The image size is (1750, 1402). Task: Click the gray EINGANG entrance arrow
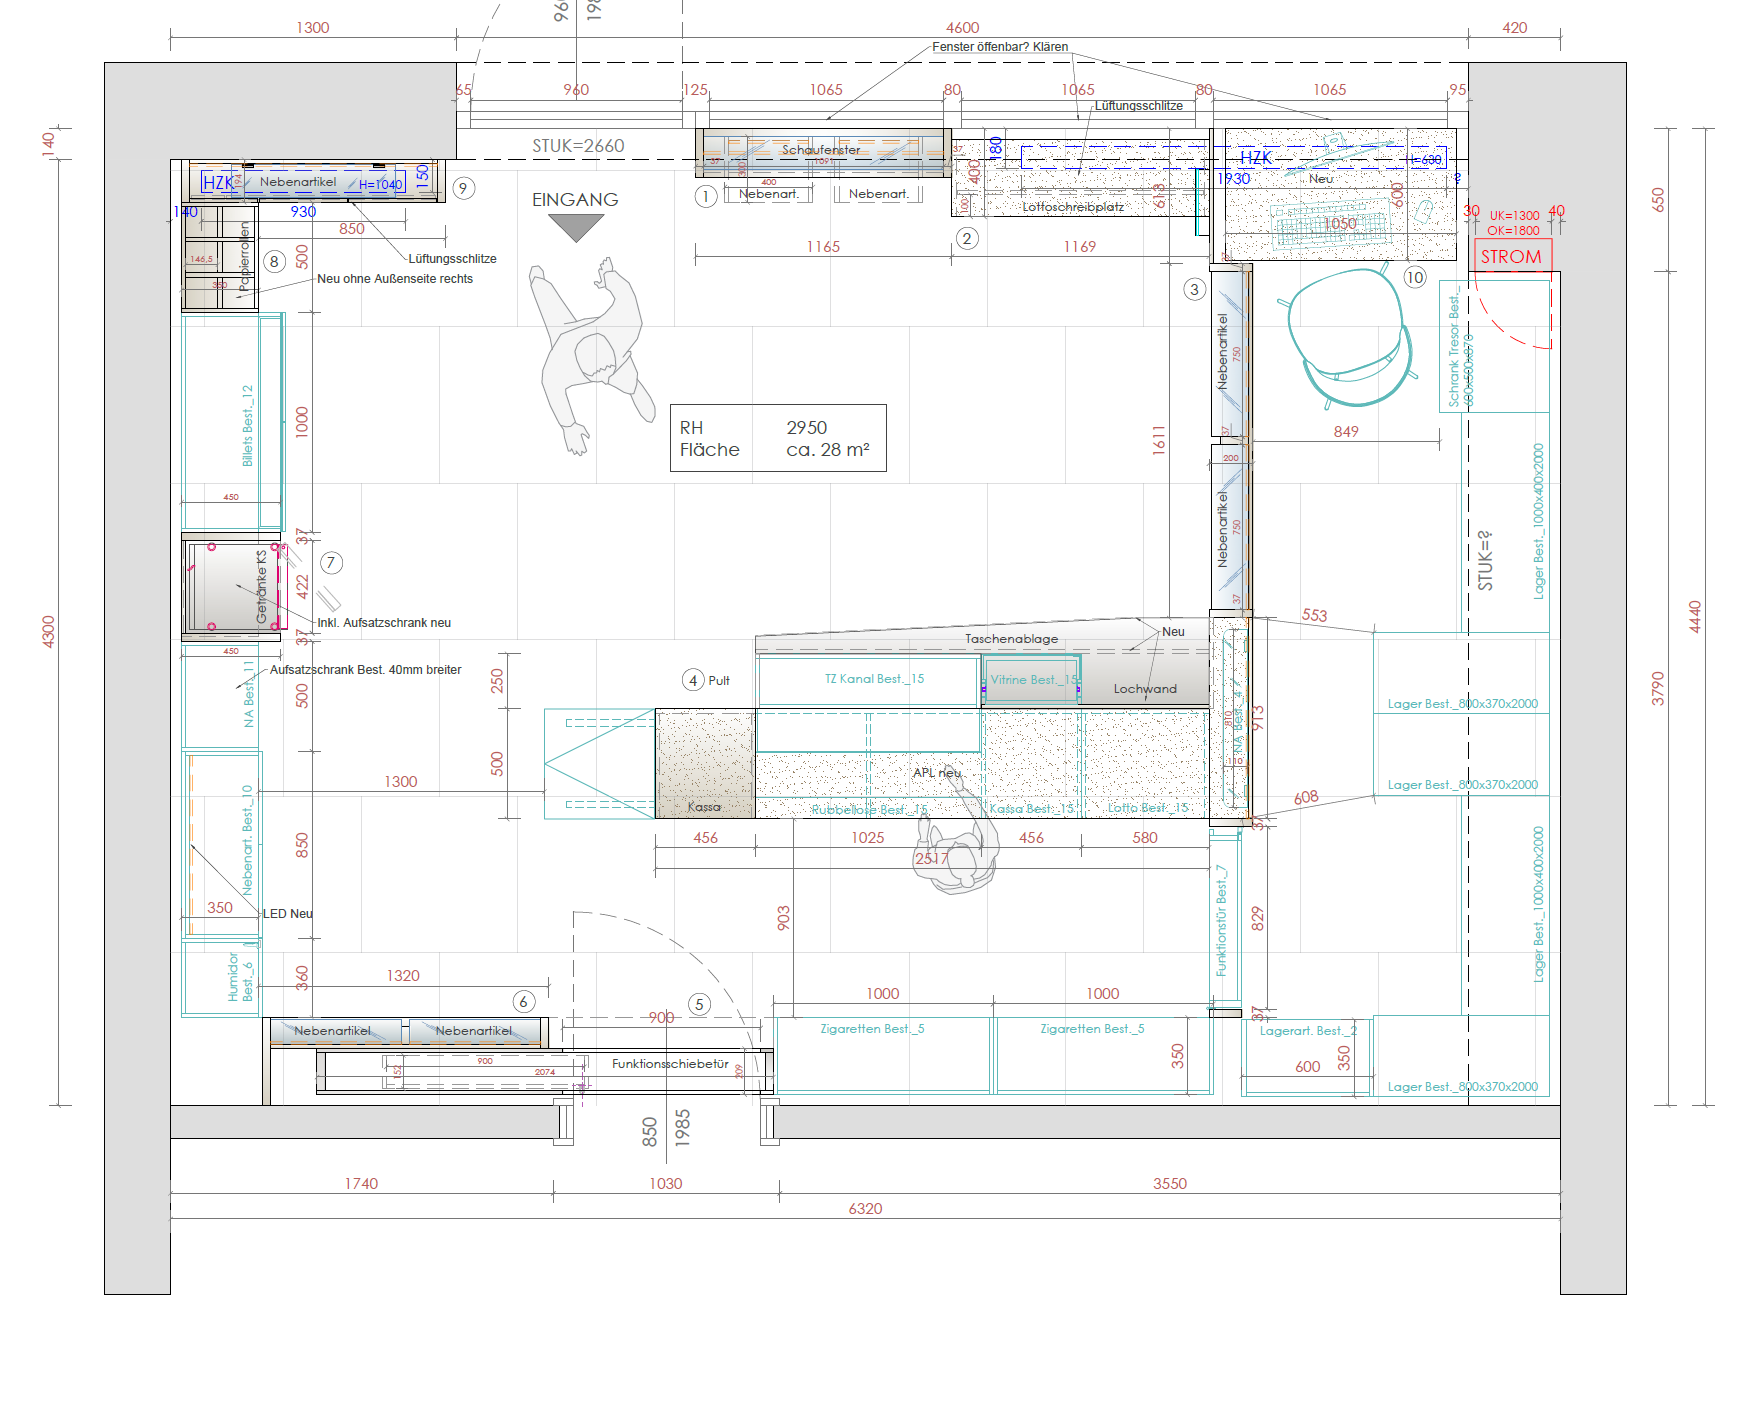576,228
